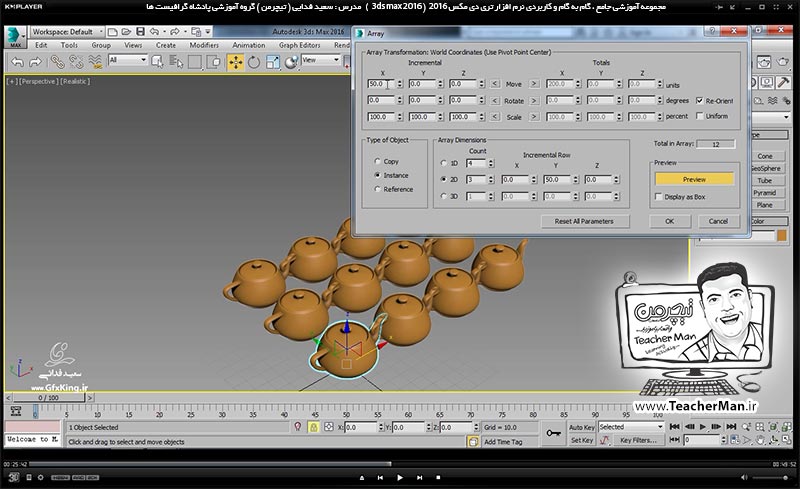Viewport: 800px width, 489px height.
Task: Open the Workspace: Default dropdown
Action: point(66,32)
